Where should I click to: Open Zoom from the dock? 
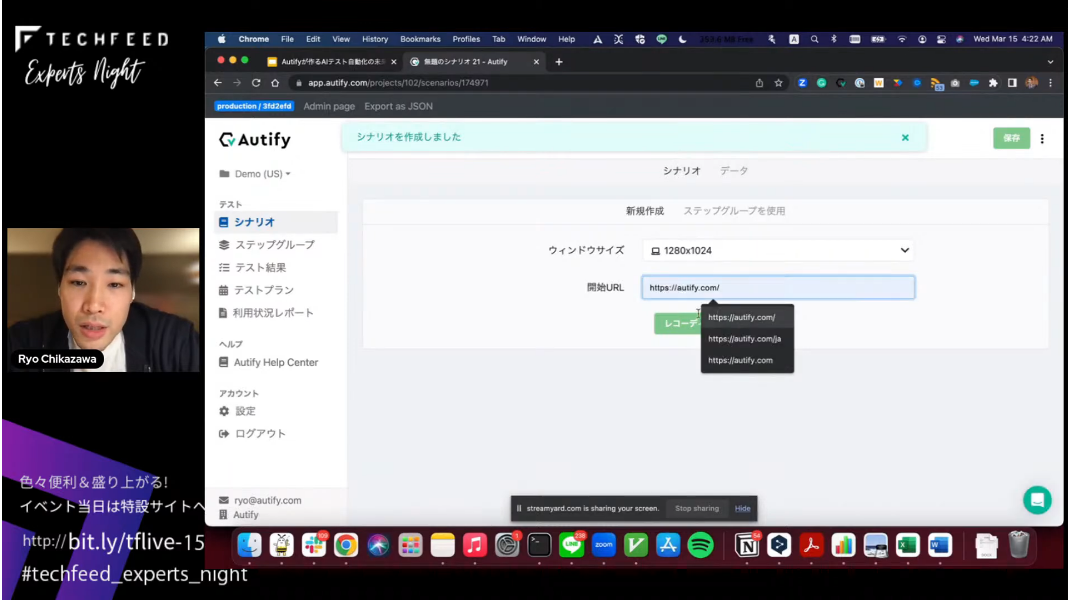click(603, 545)
